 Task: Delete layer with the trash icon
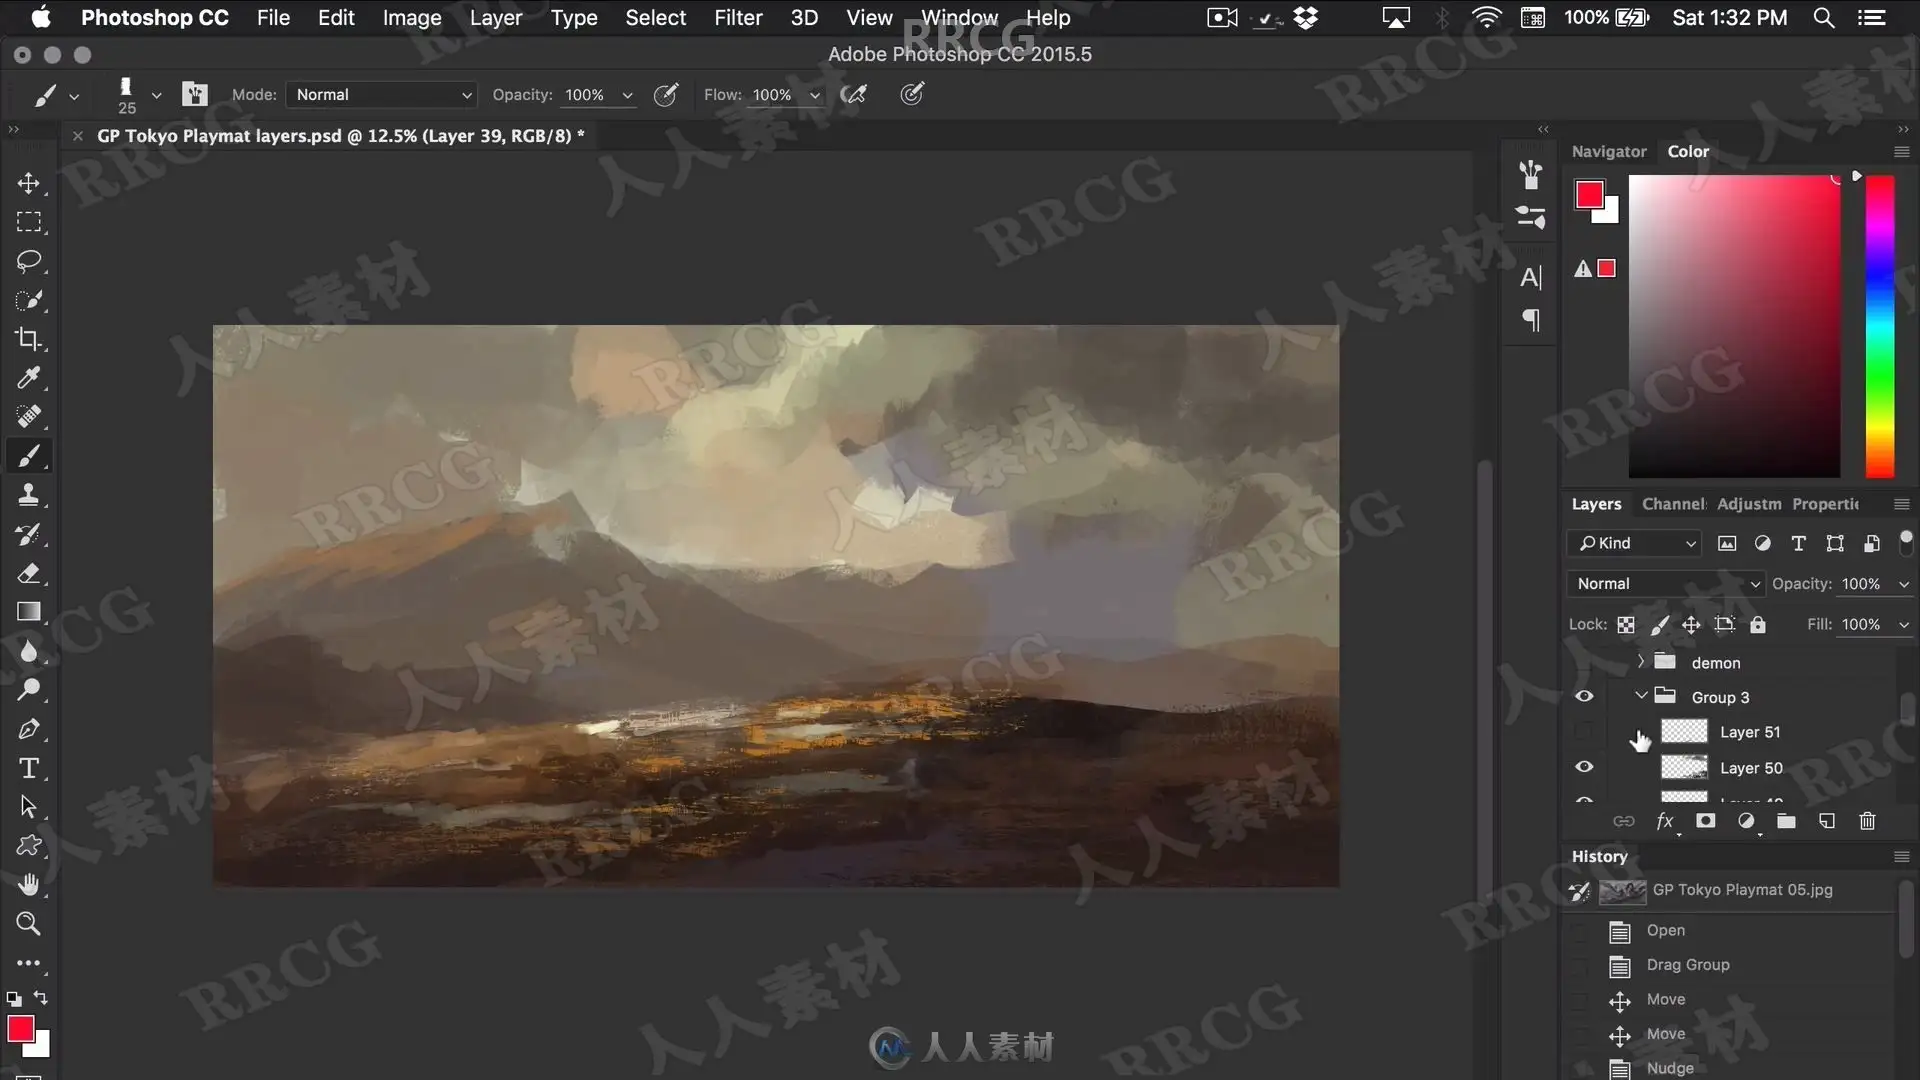(1867, 821)
